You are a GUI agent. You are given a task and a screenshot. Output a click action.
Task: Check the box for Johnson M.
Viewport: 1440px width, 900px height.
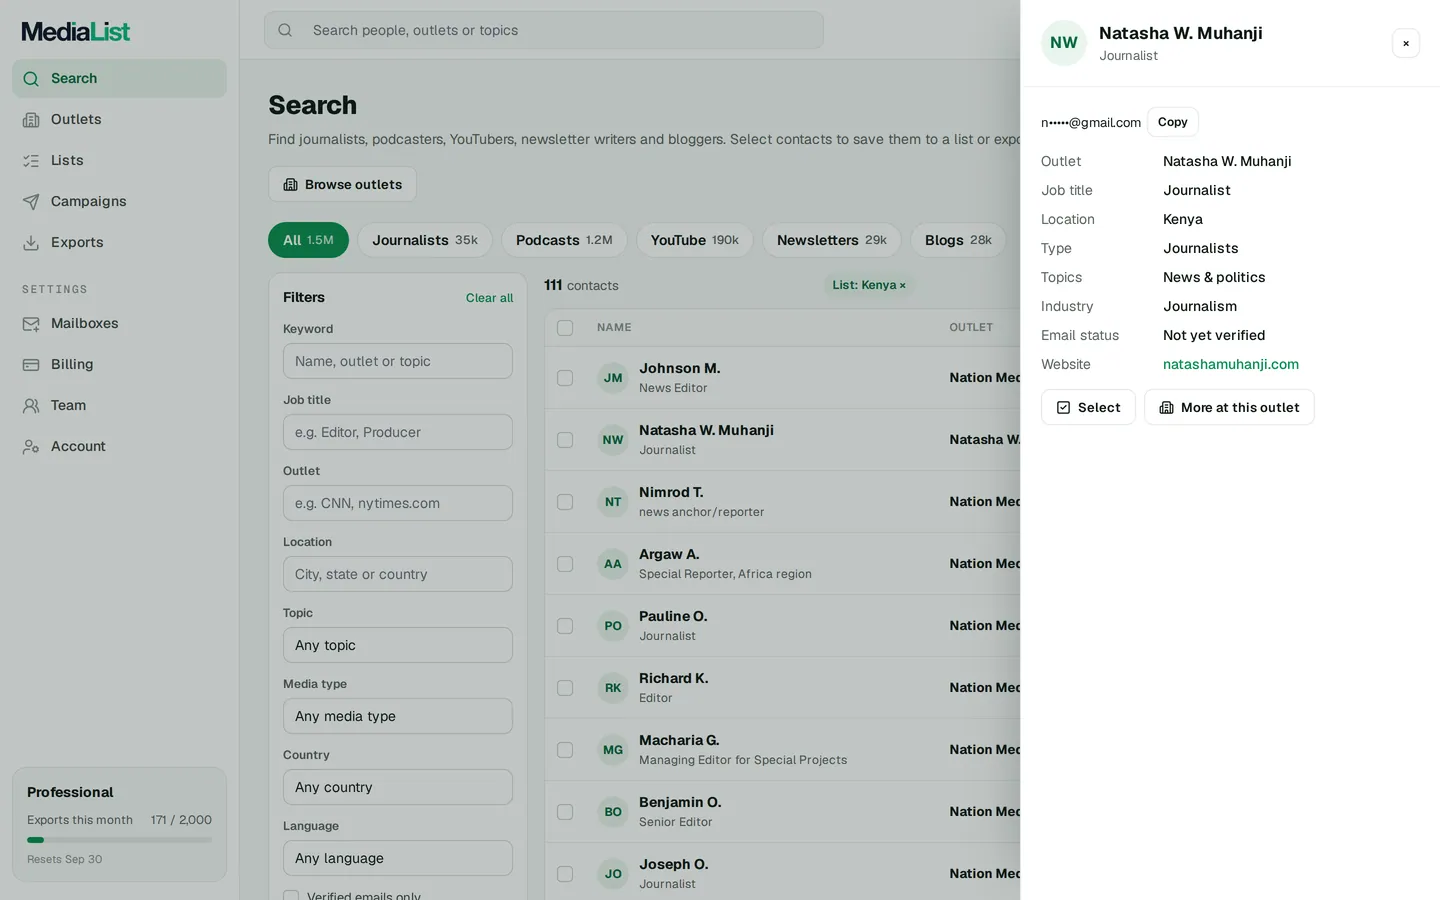565,378
